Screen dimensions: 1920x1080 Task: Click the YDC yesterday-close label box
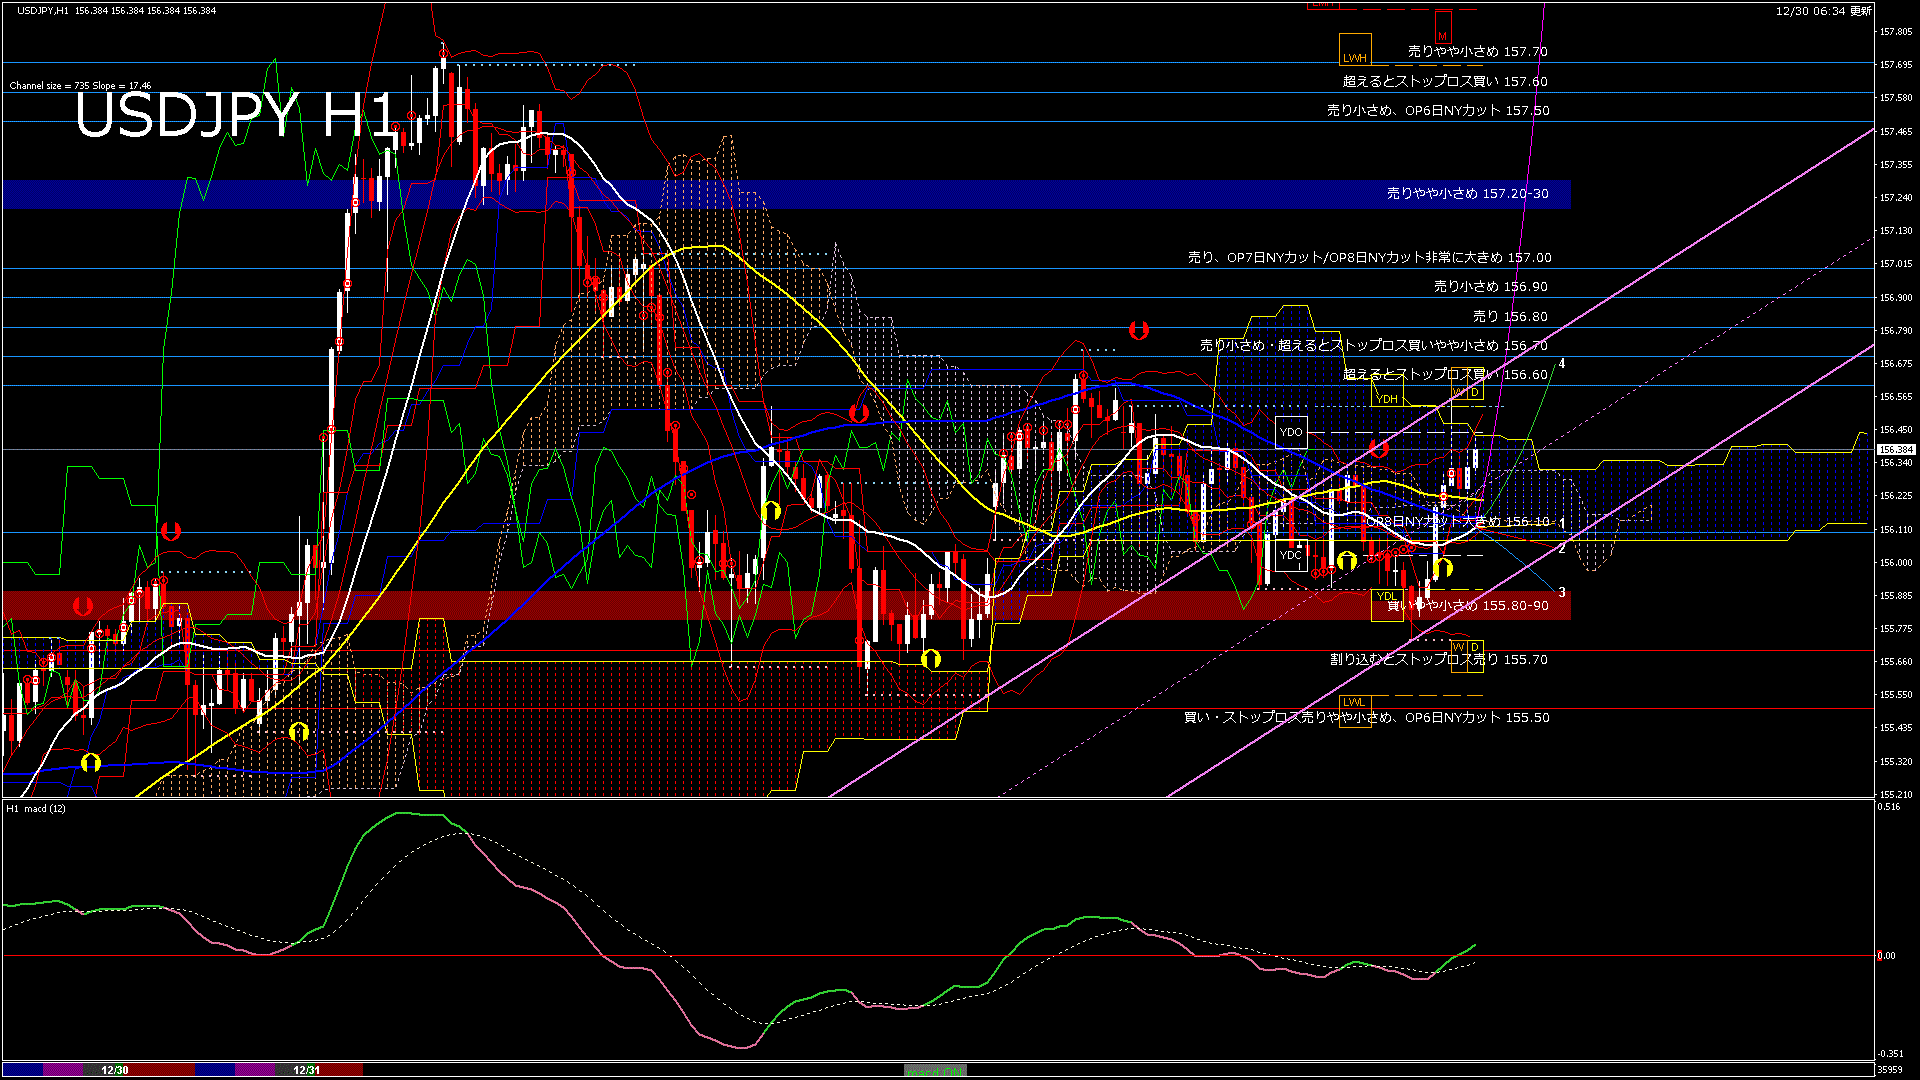pos(1291,555)
